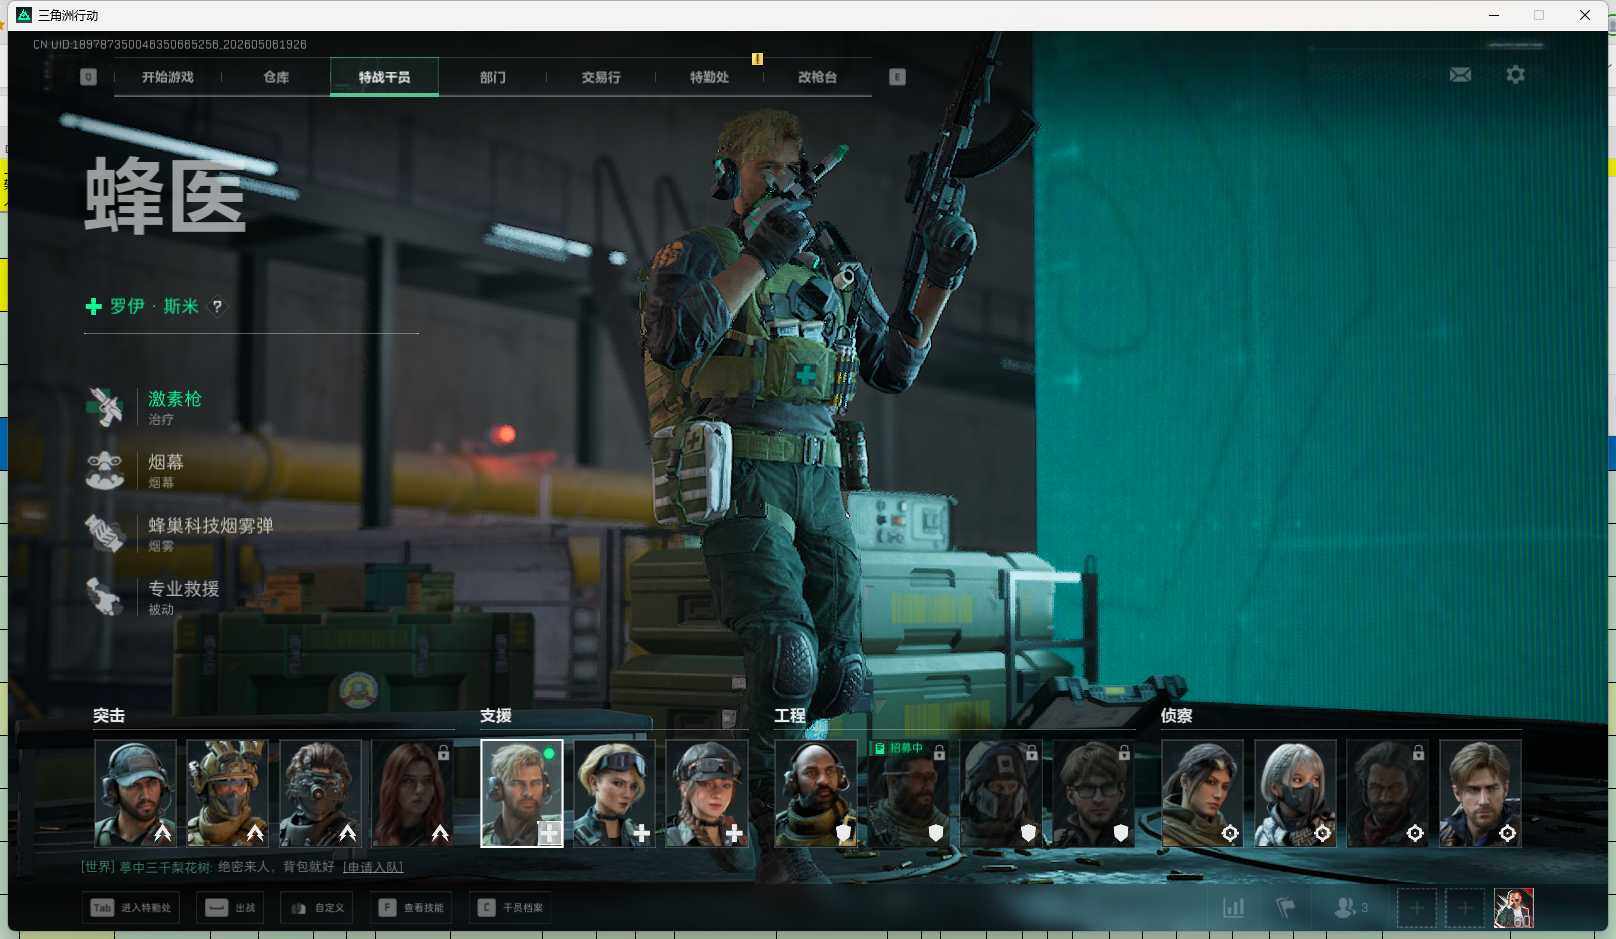Select the blonde support operator with goggles
1616x939 pixels.
point(614,793)
